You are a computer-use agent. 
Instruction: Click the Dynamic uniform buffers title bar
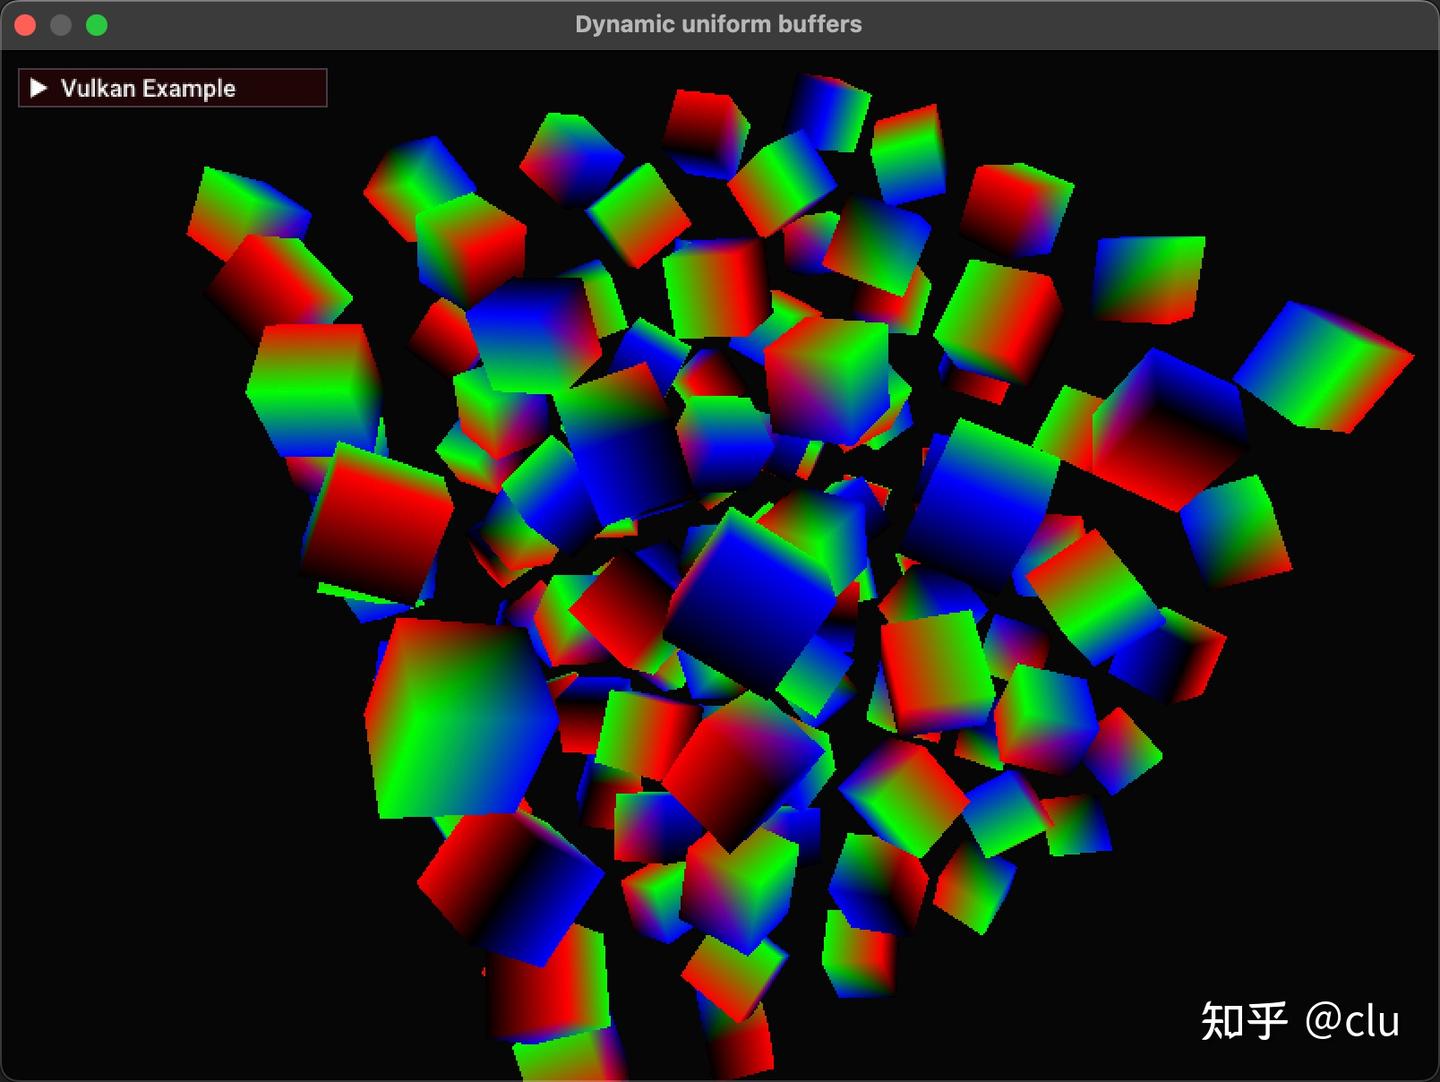point(718,25)
